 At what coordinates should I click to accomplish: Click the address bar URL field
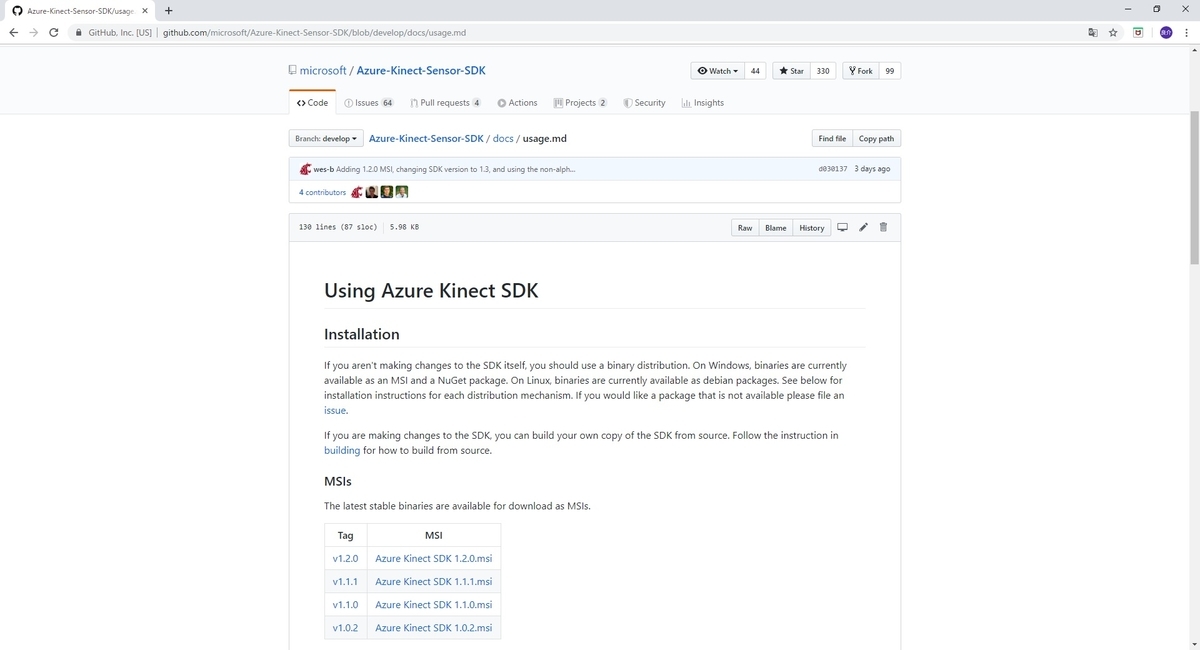600,32
